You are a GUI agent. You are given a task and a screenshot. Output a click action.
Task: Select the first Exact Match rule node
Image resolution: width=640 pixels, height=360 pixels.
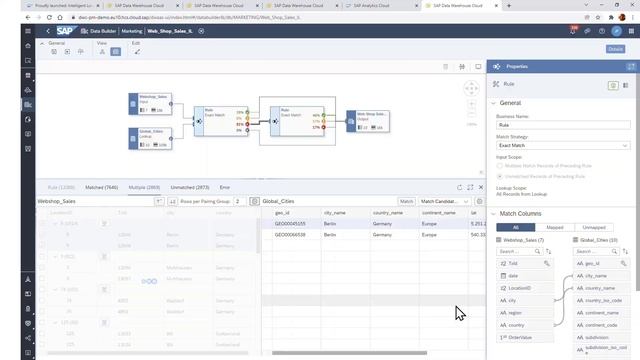point(221,121)
